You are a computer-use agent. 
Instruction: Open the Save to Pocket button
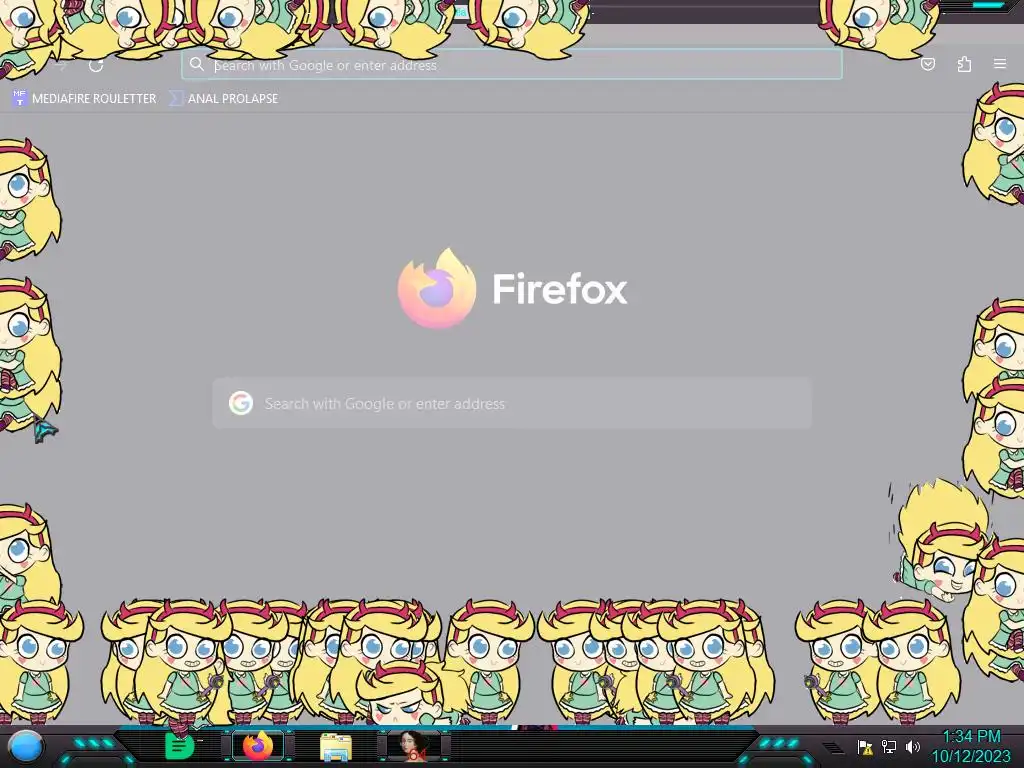pyautogui.click(x=927, y=64)
